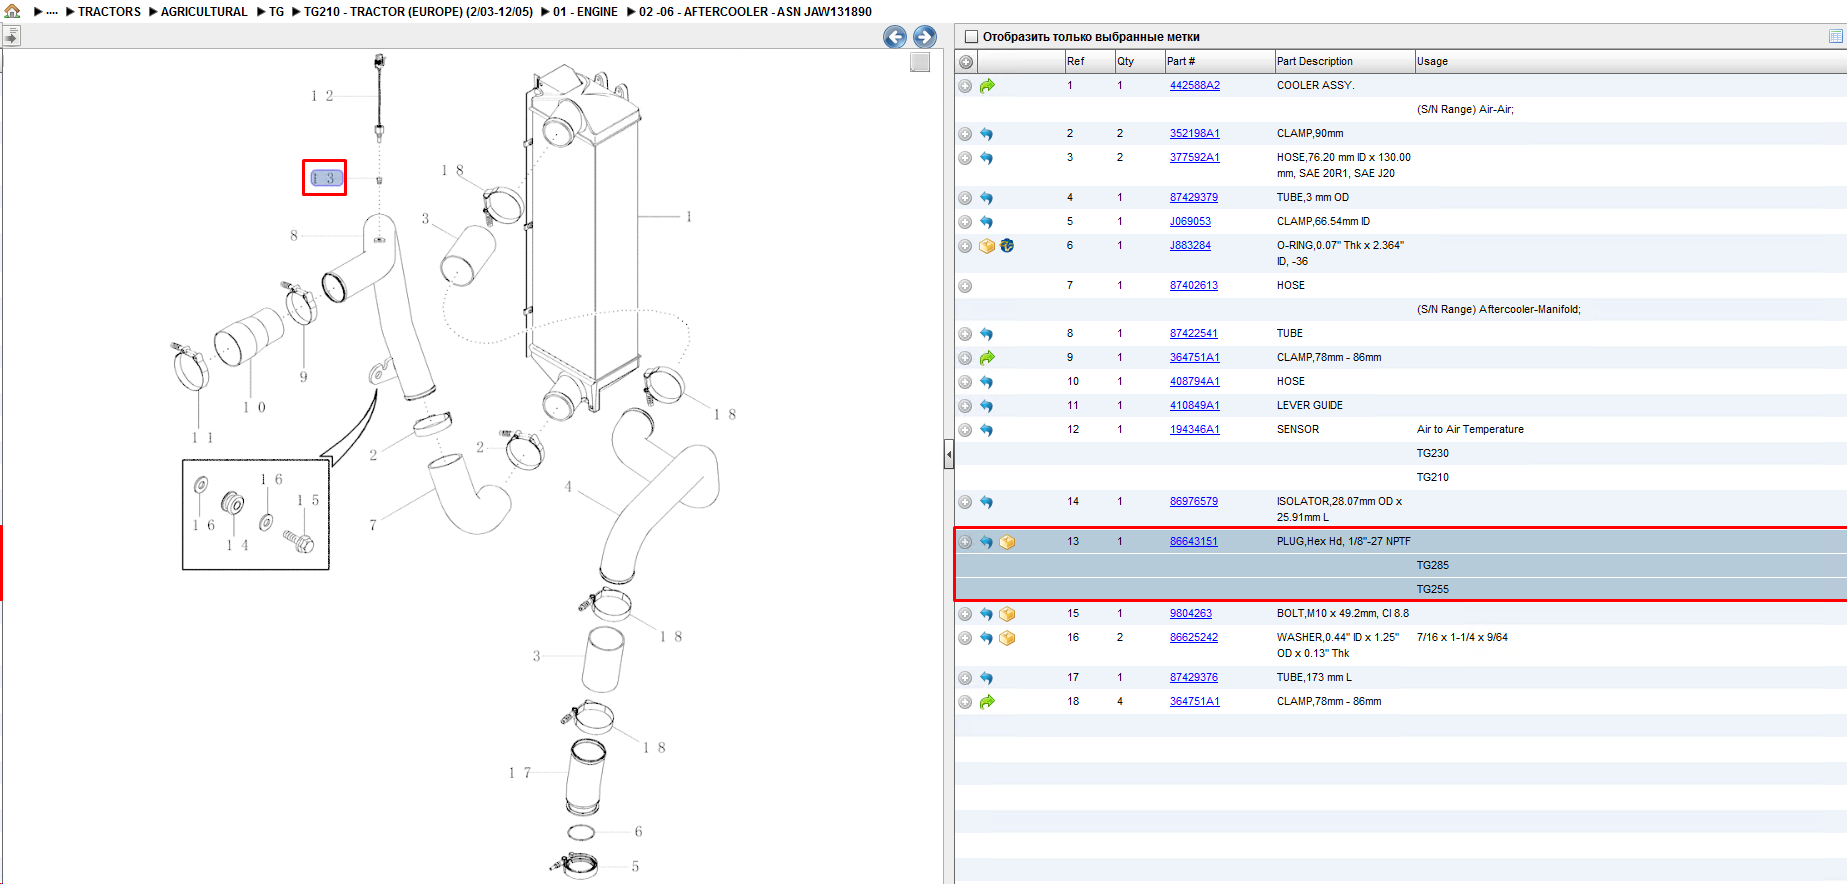Click the box icon on BOLT,M10 row
The image size is (1847, 884).
(x=1007, y=614)
